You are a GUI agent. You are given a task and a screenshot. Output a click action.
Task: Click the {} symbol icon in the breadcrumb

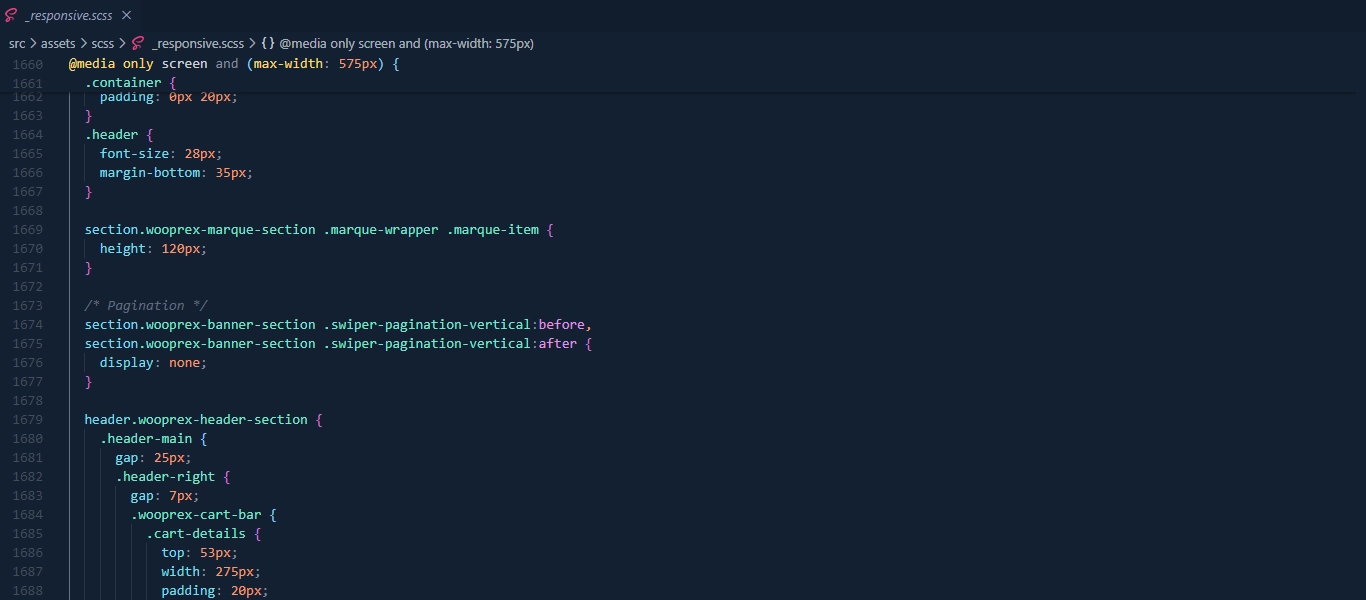(267, 44)
